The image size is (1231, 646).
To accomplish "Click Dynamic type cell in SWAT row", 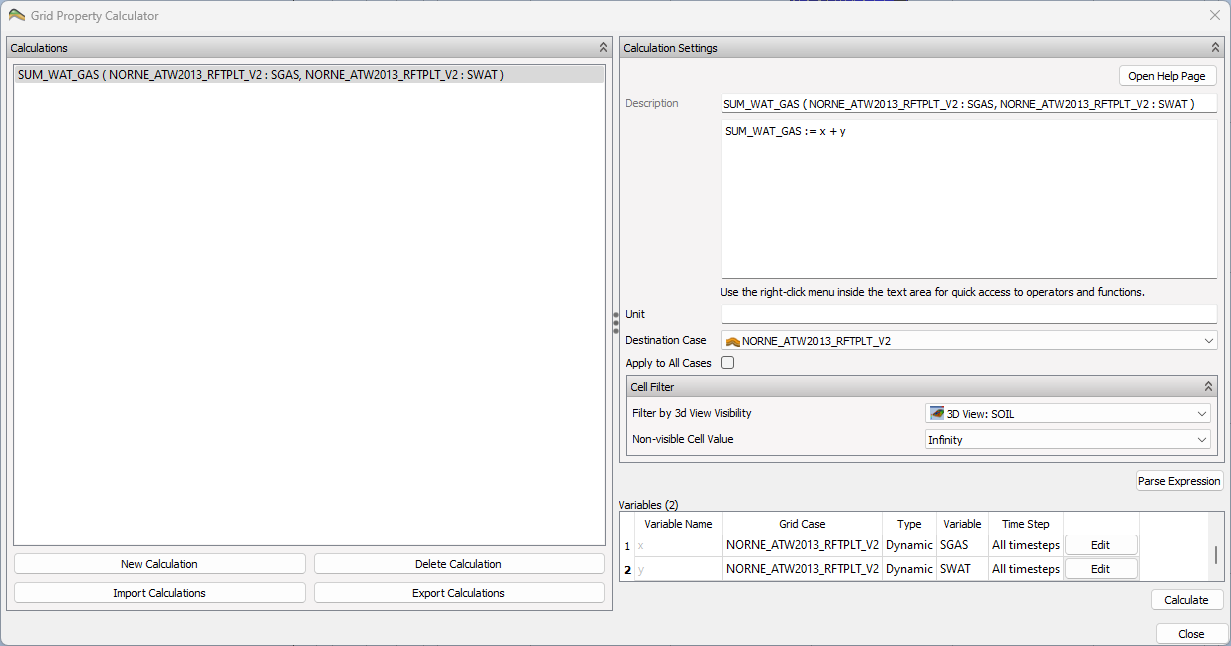I will (x=909, y=569).
